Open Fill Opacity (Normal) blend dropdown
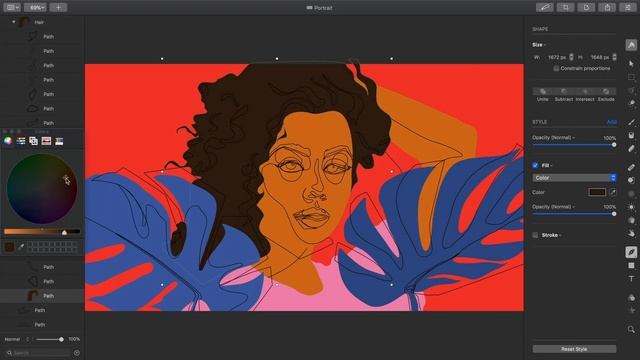 click(x=553, y=207)
